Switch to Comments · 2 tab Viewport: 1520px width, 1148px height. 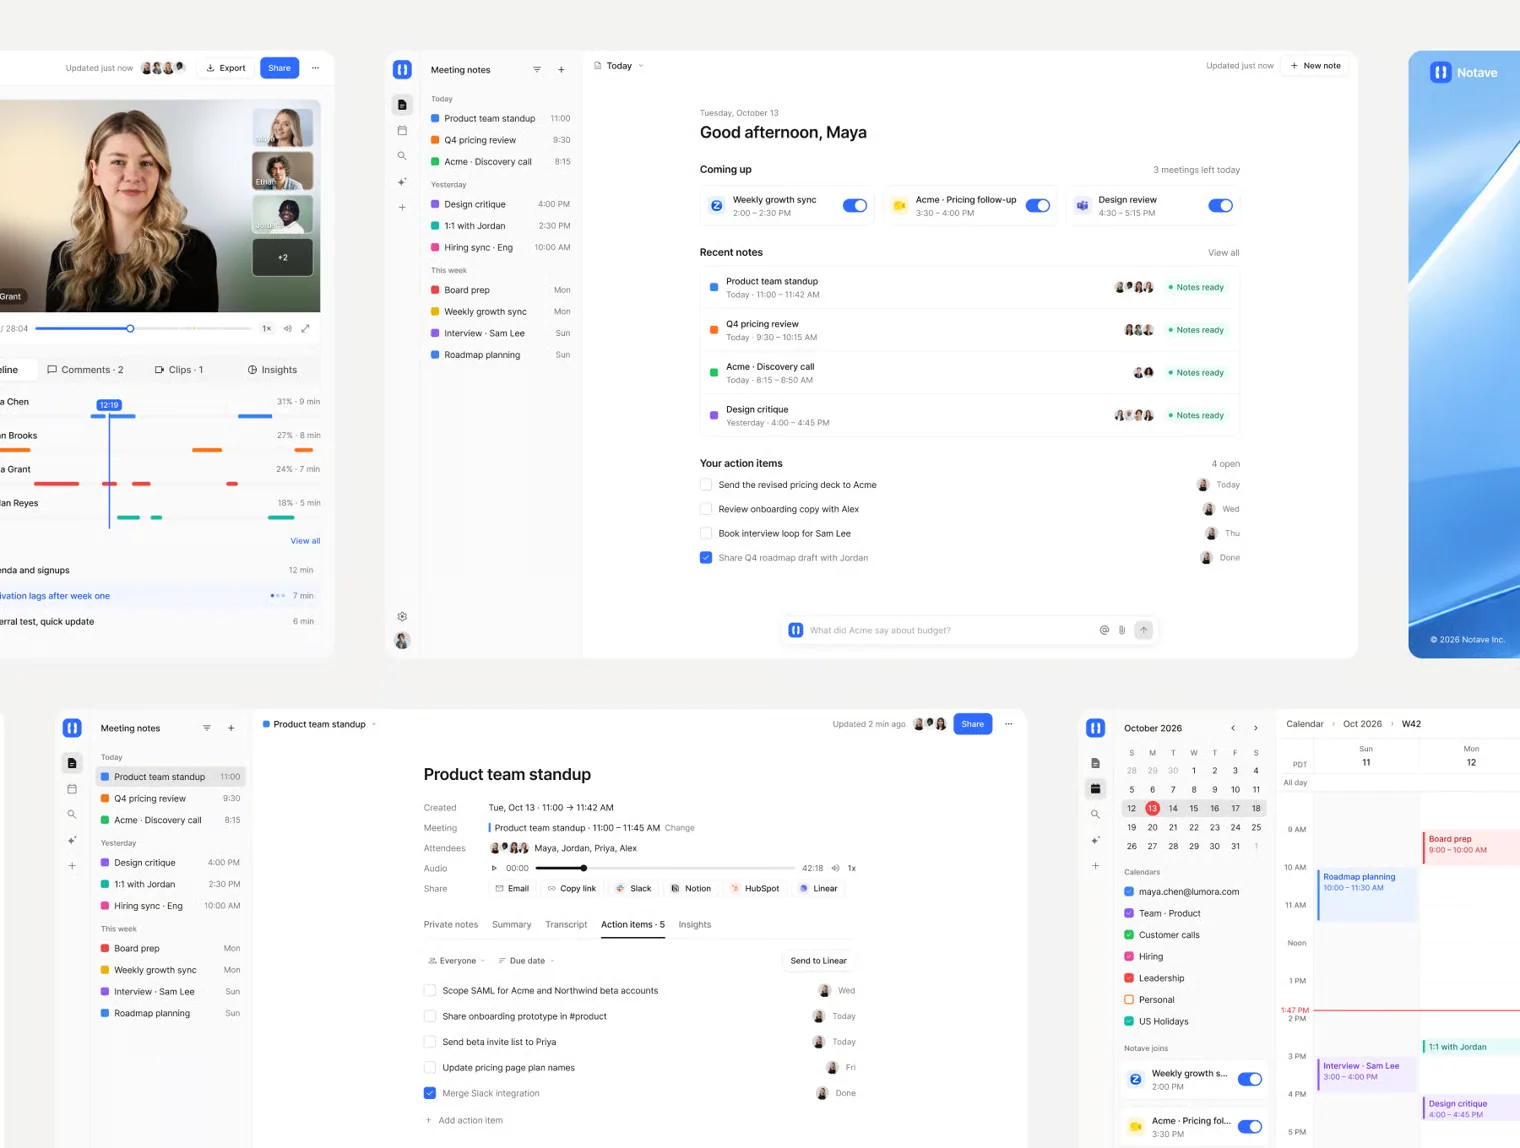click(x=85, y=370)
